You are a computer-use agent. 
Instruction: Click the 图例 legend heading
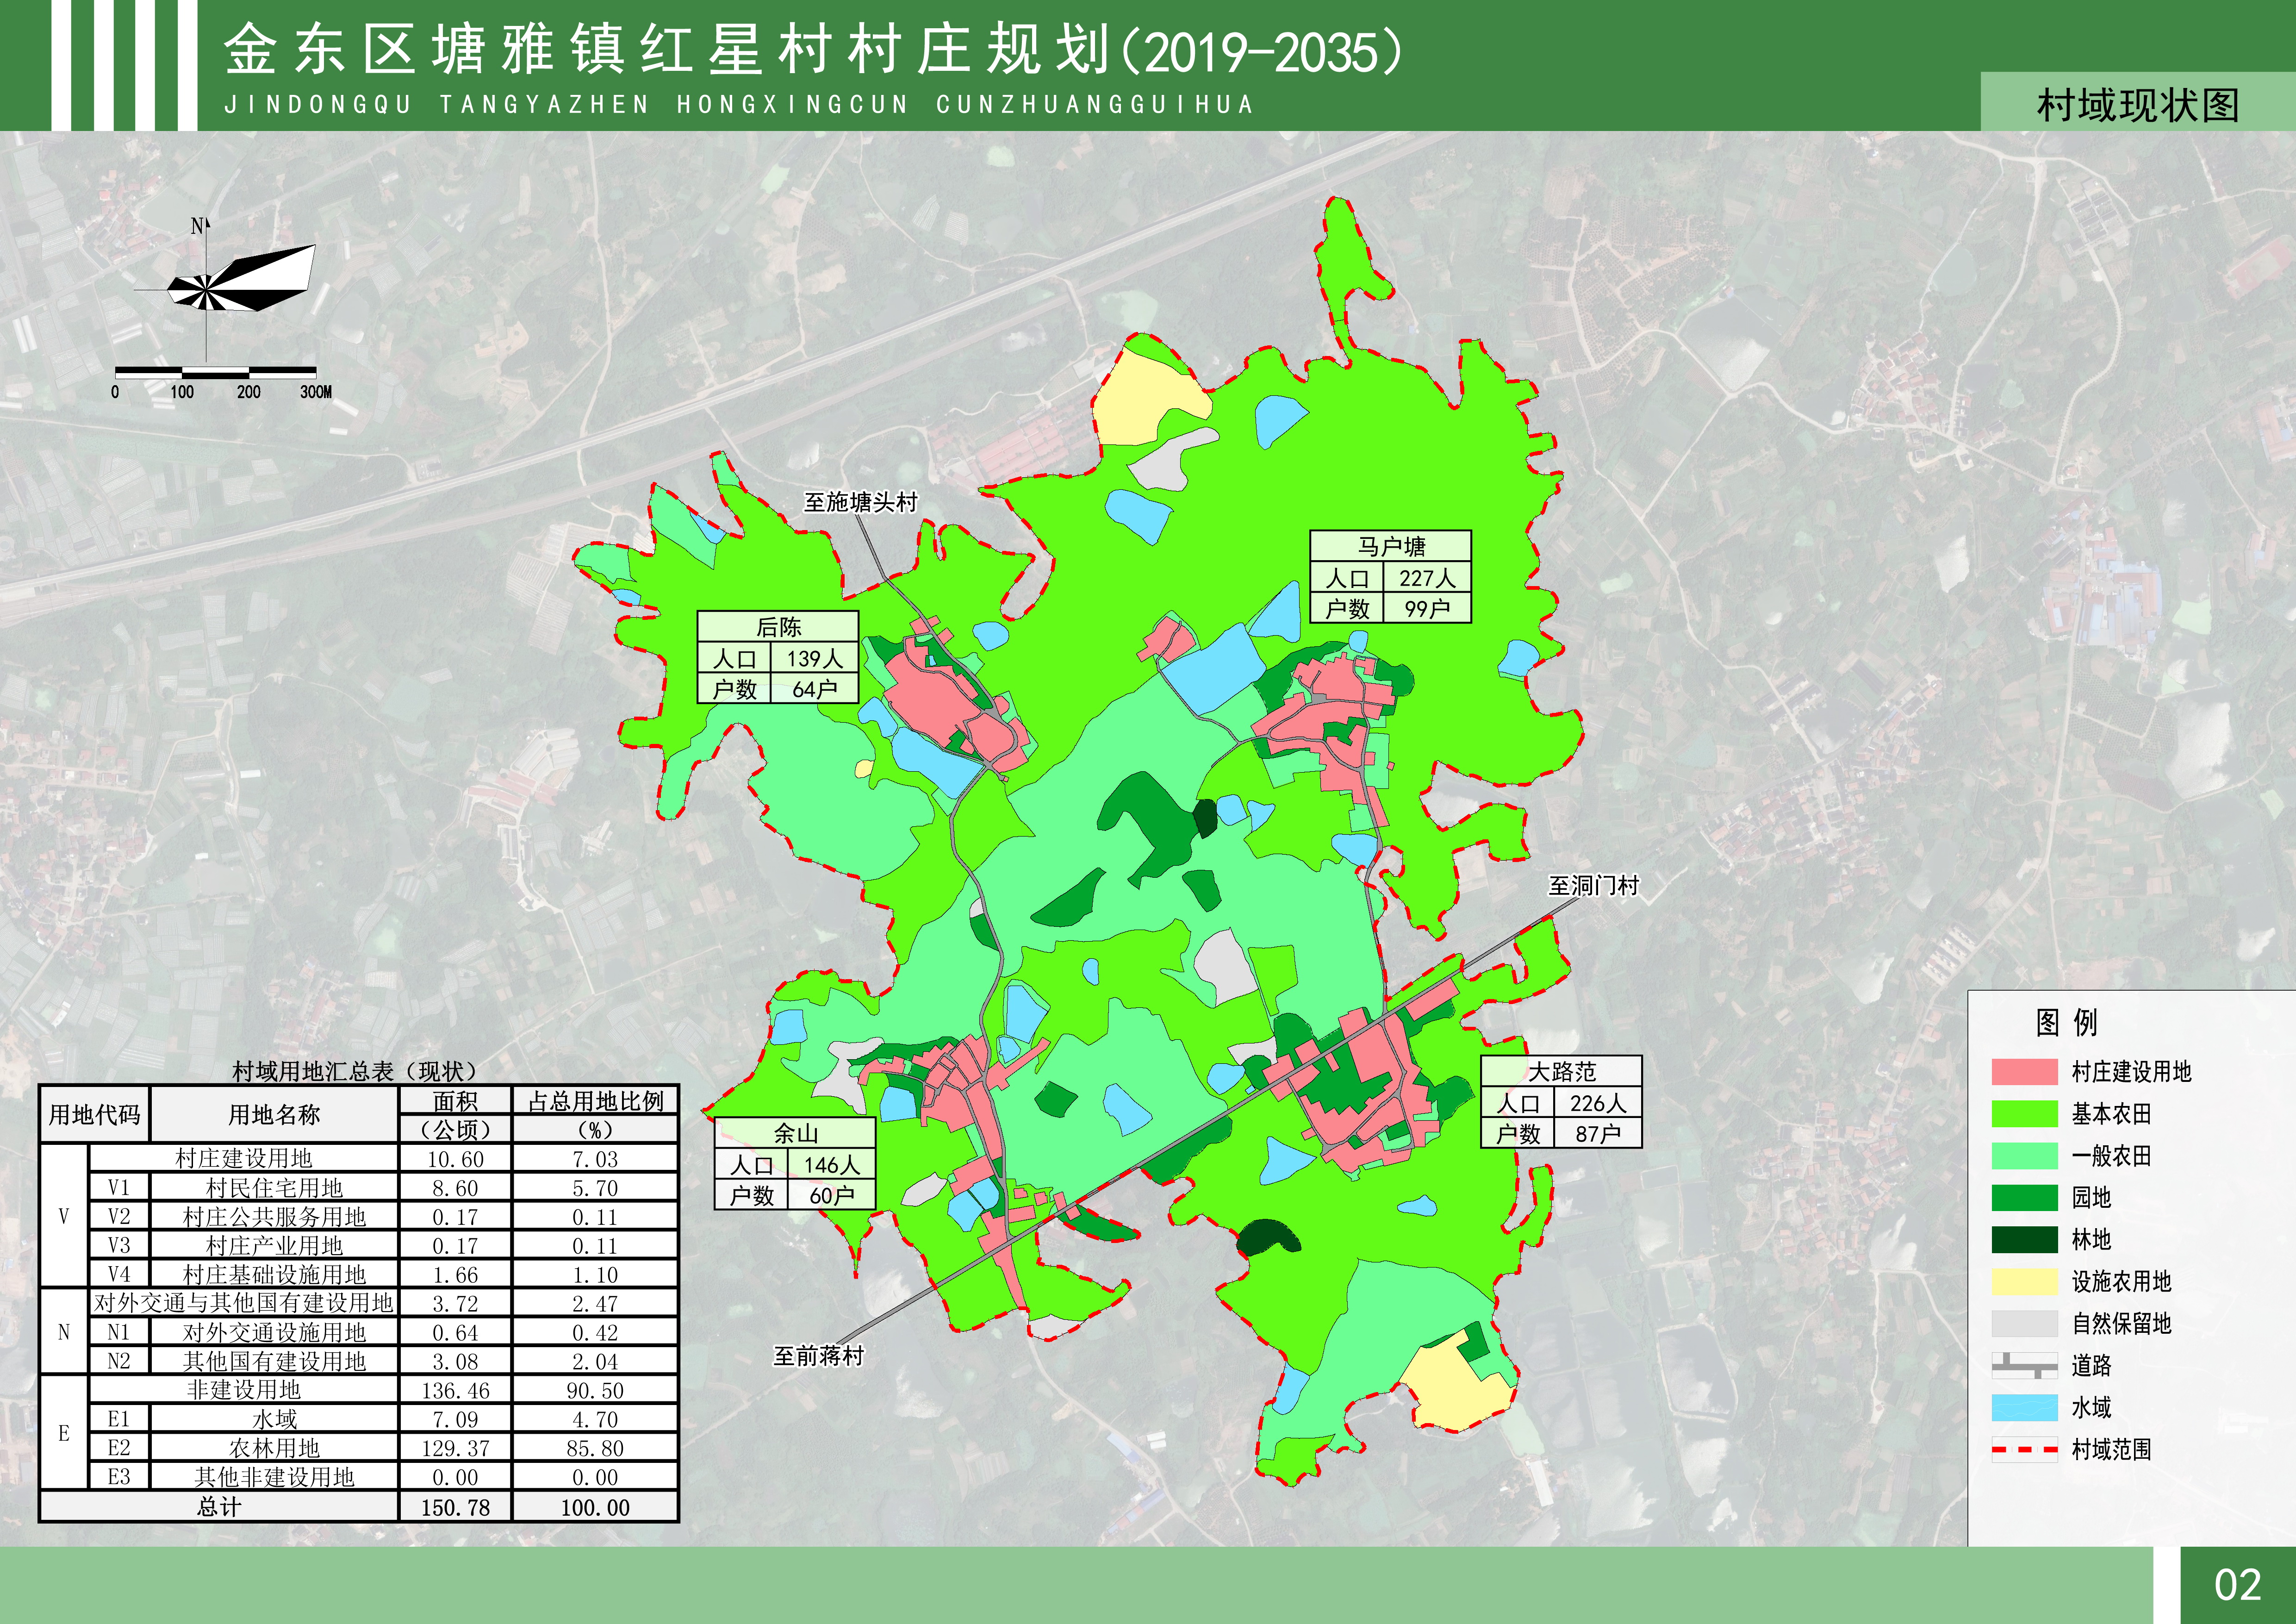coord(2066,1022)
